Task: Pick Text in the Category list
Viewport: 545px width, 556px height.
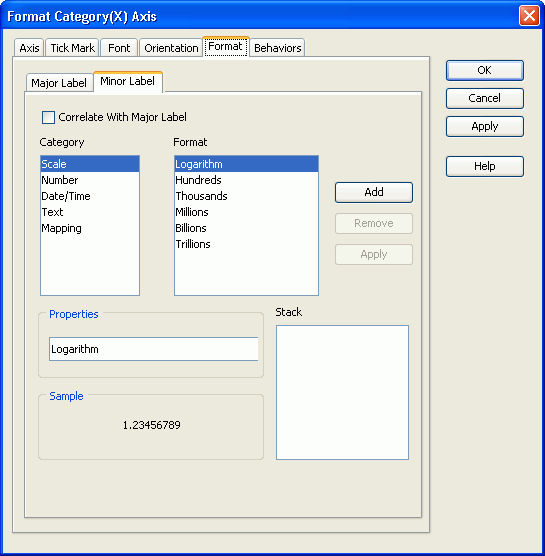Action: [x=90, y=212]
